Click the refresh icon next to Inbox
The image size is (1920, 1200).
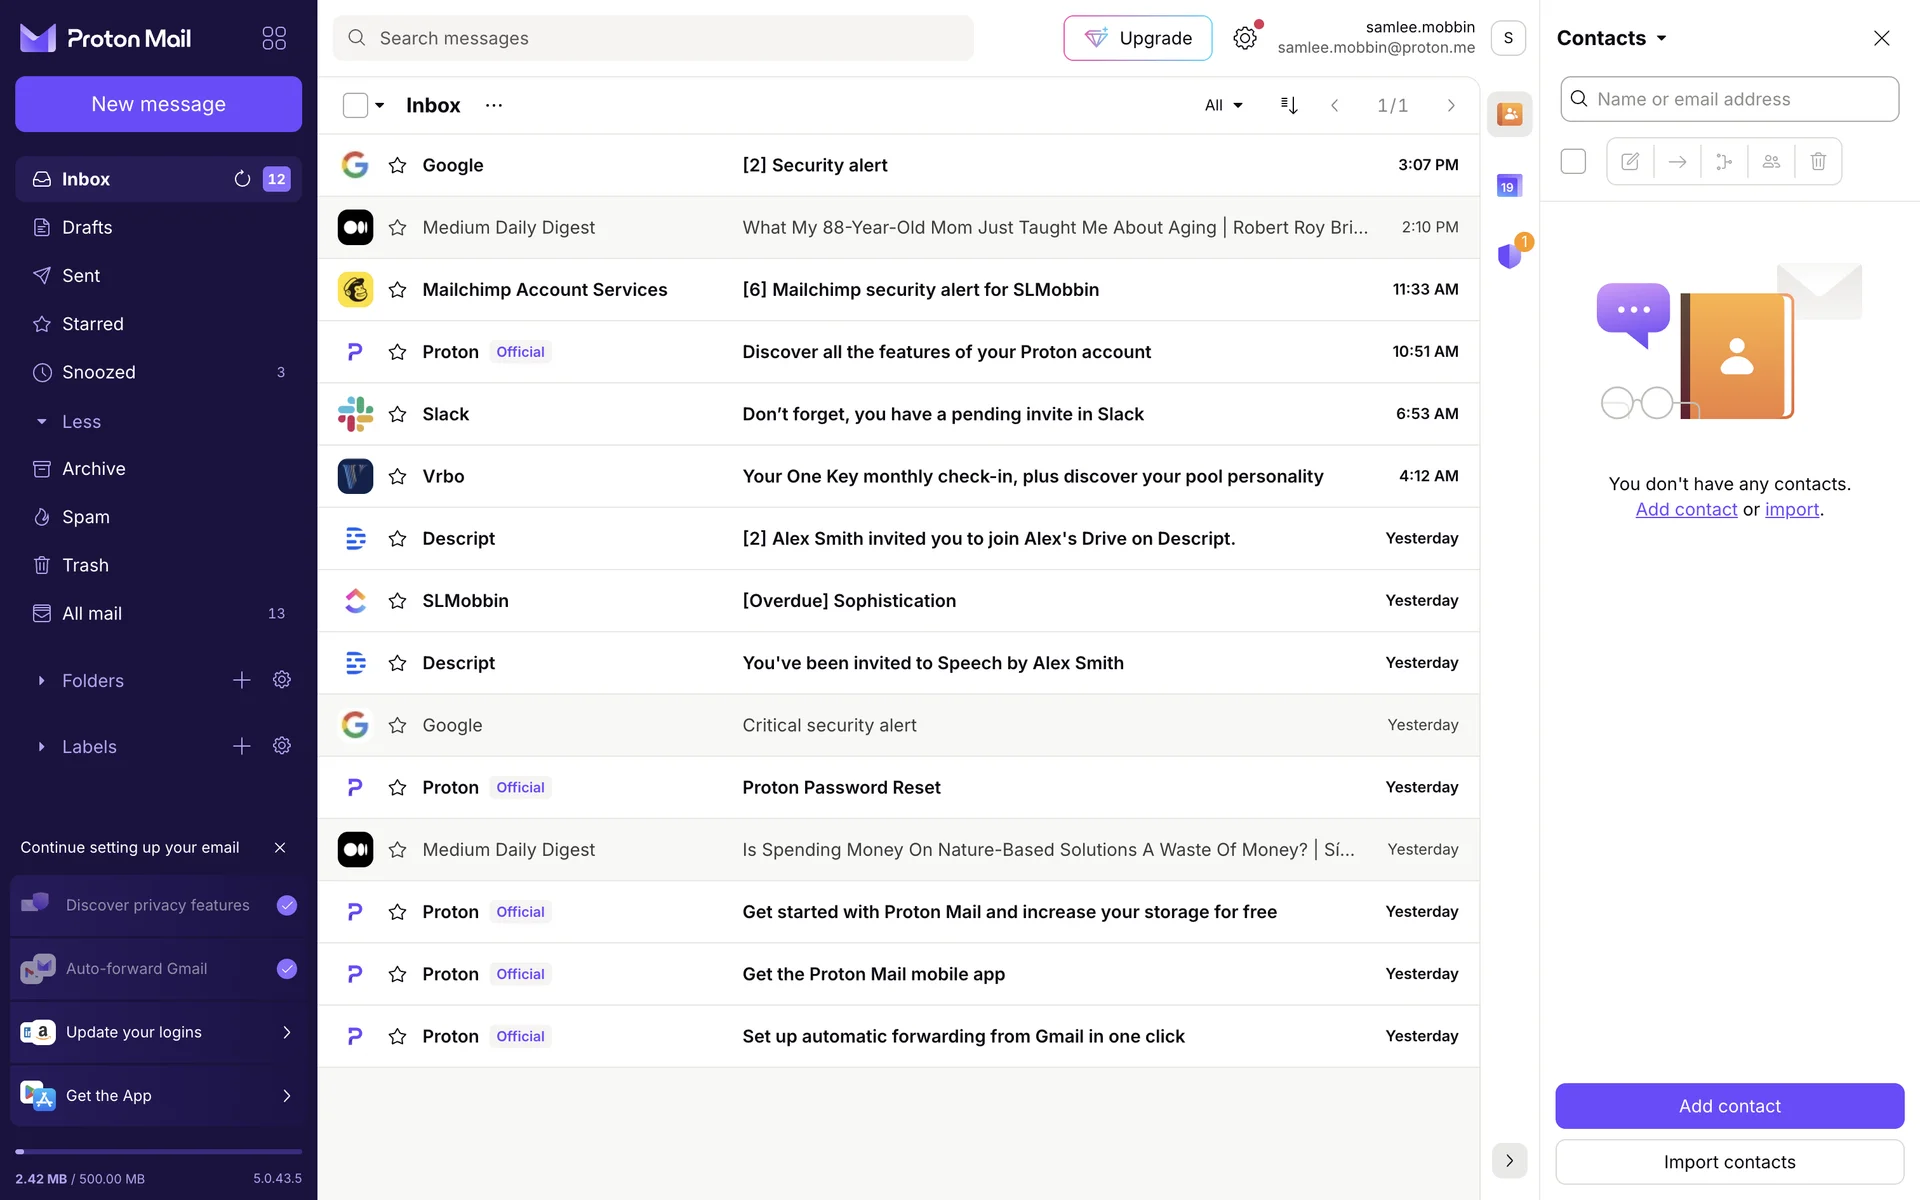pos(242,179)
